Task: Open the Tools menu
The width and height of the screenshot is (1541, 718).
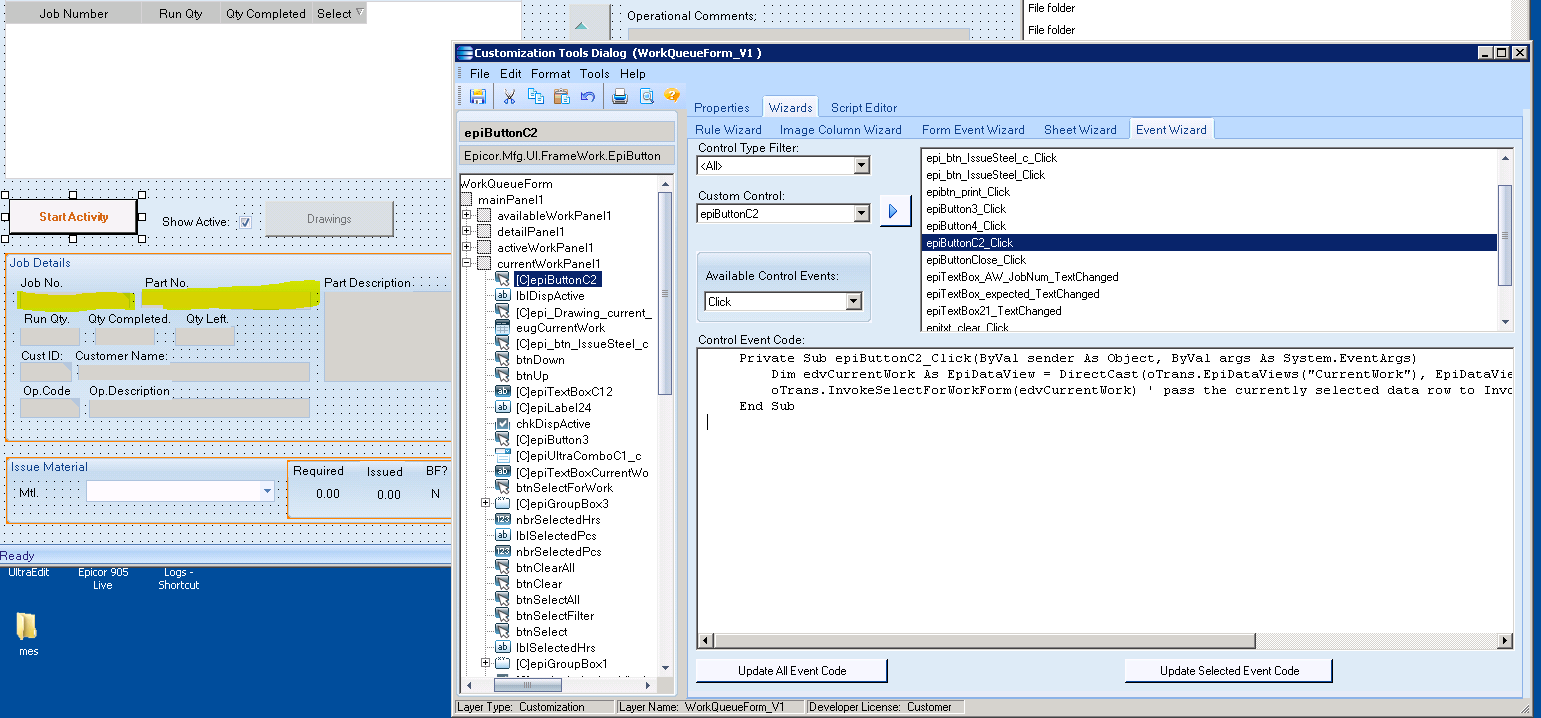Action: [x=594, y=74]
